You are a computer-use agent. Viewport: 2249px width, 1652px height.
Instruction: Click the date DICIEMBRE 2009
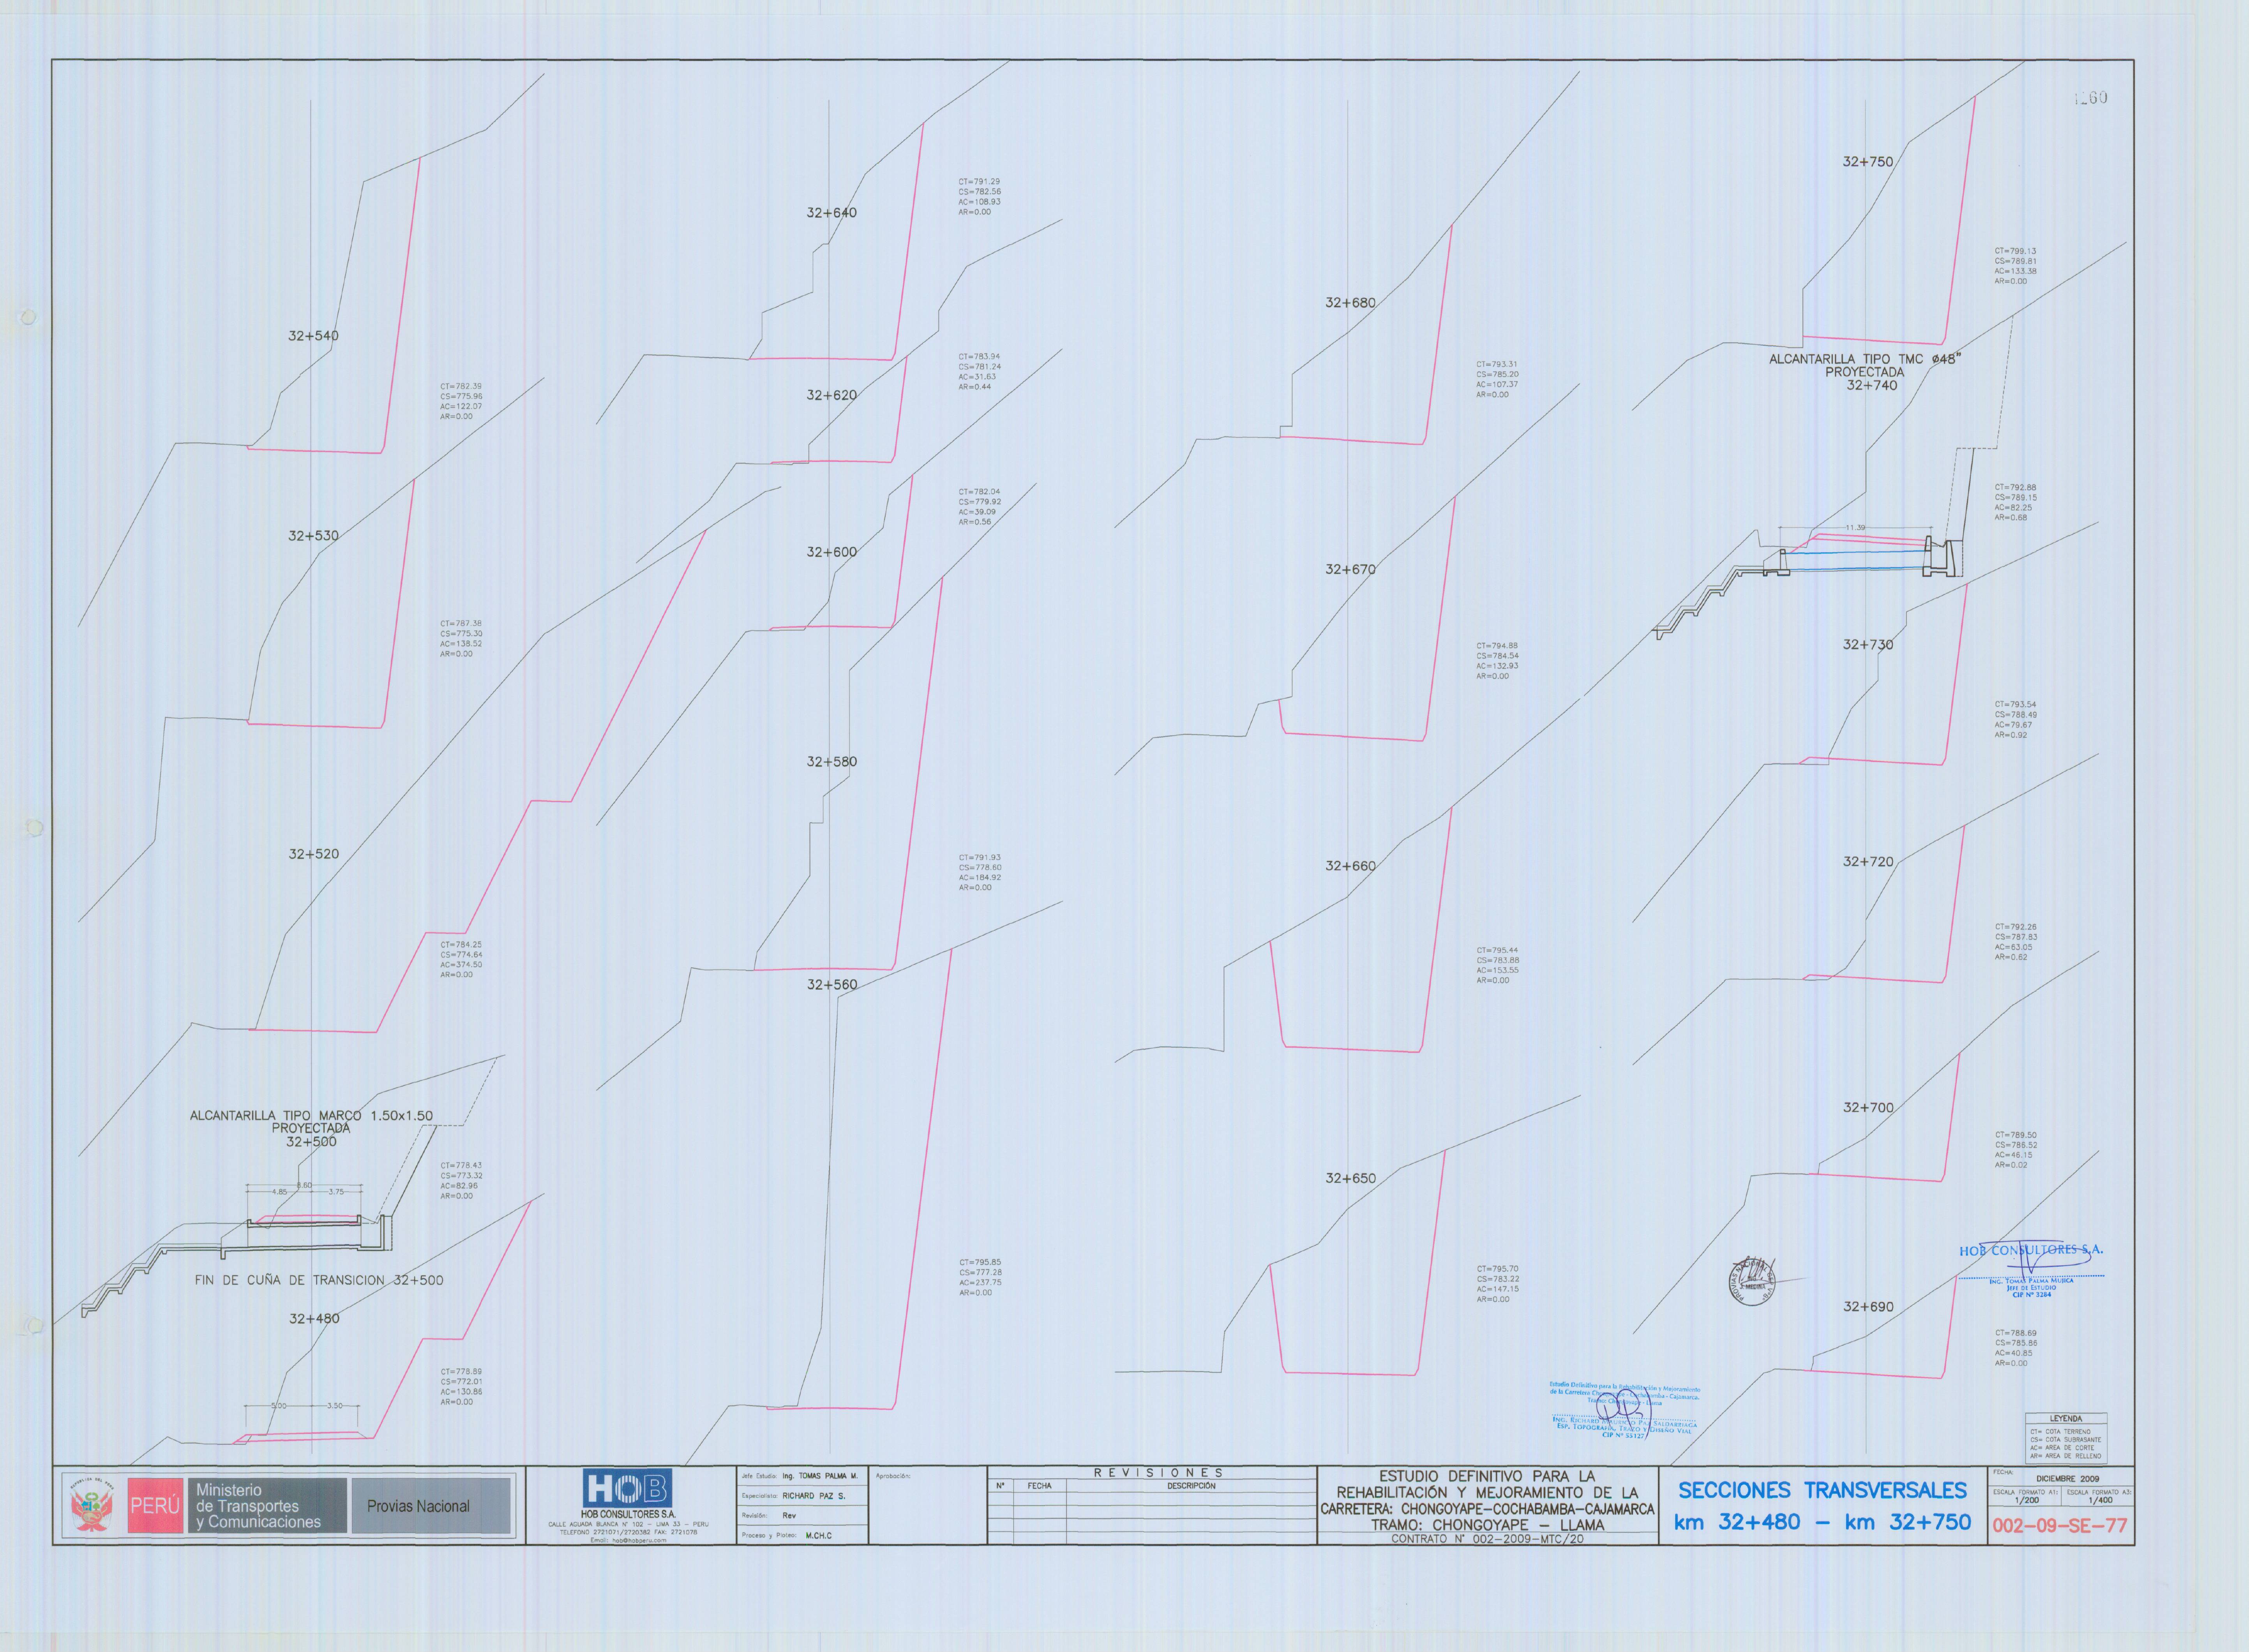[2068, 1479]
